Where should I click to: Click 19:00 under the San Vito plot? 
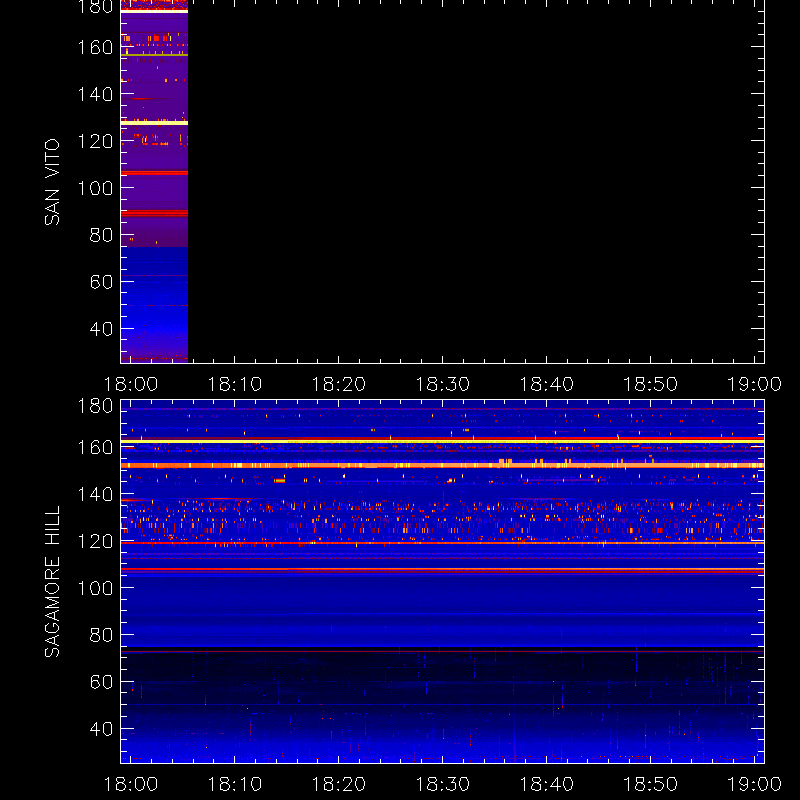pyautogui.click(x=755, y=384)
